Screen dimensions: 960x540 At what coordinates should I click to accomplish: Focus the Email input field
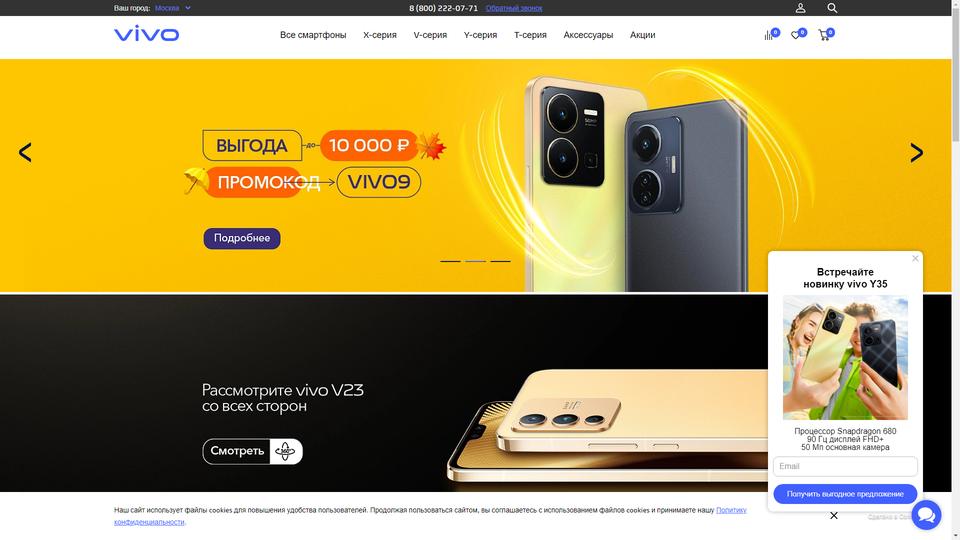click(845, 466)
